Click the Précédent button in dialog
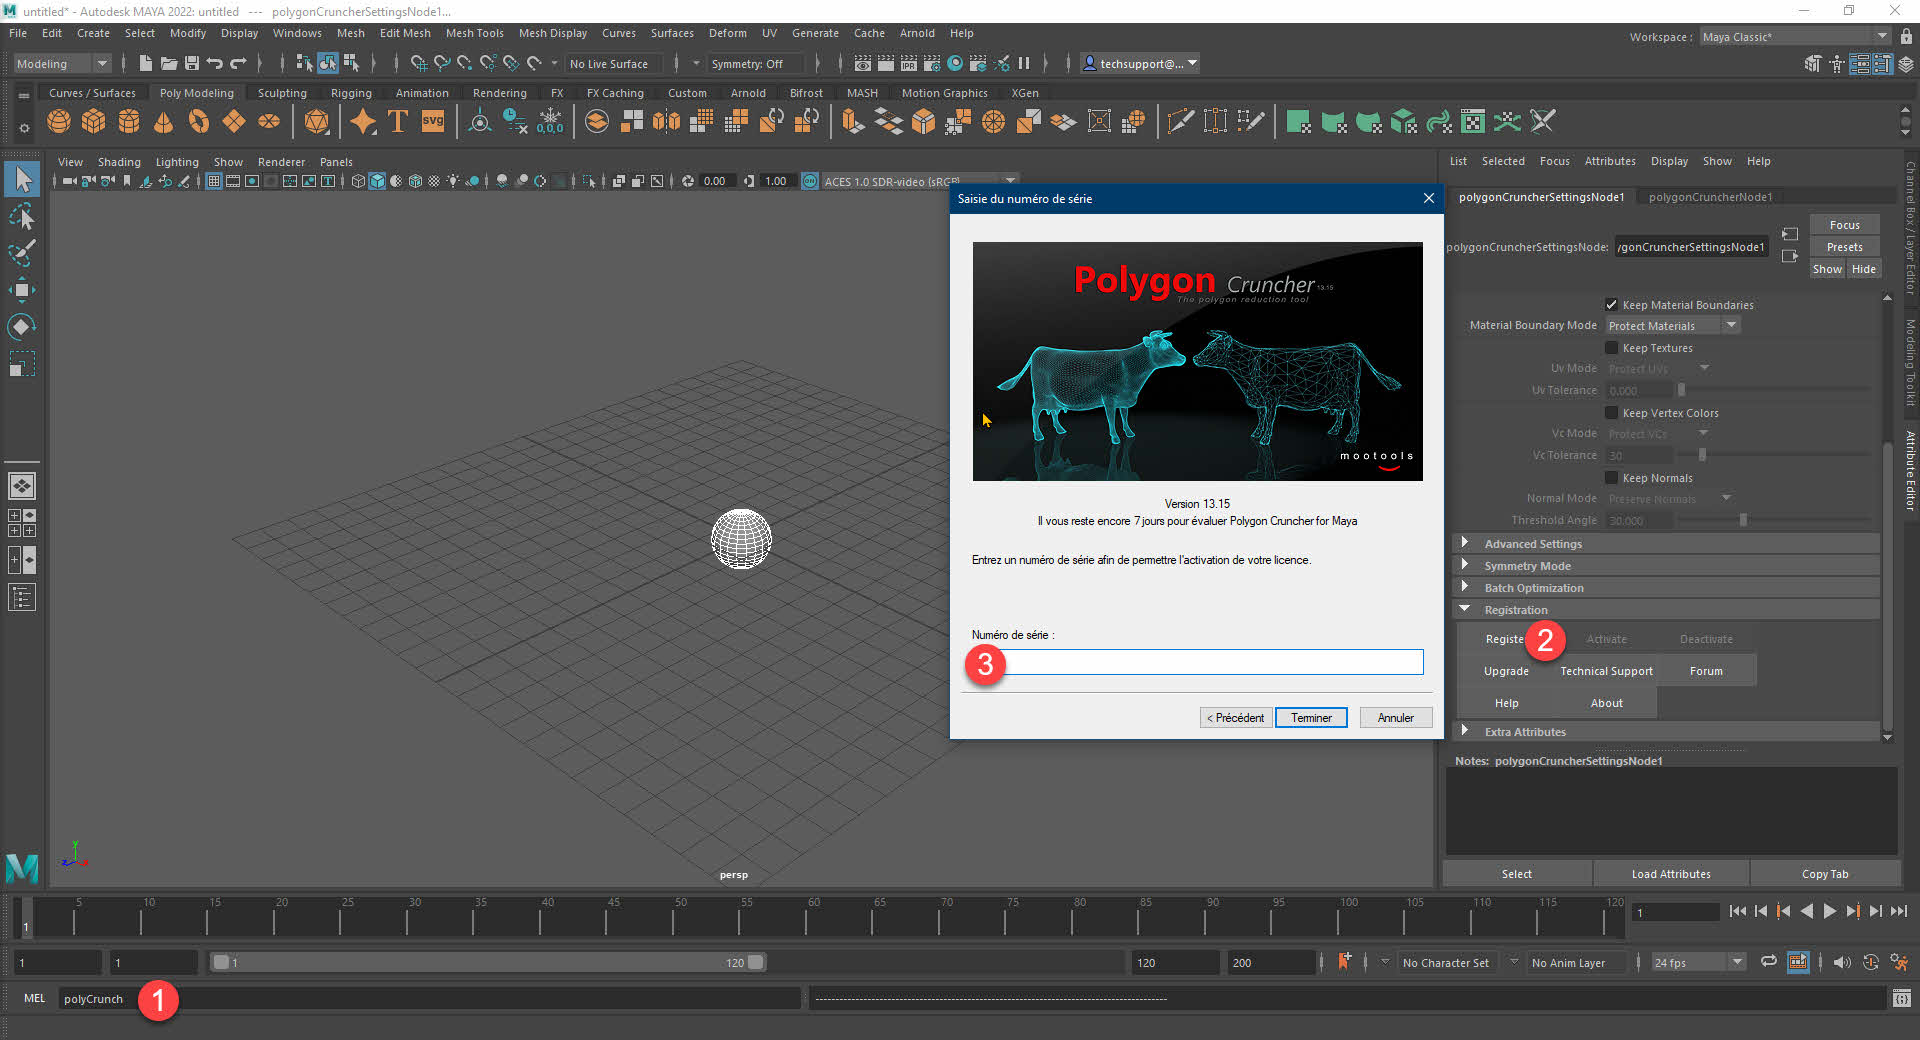The image size is (1920, 1040). (1235, 718)
